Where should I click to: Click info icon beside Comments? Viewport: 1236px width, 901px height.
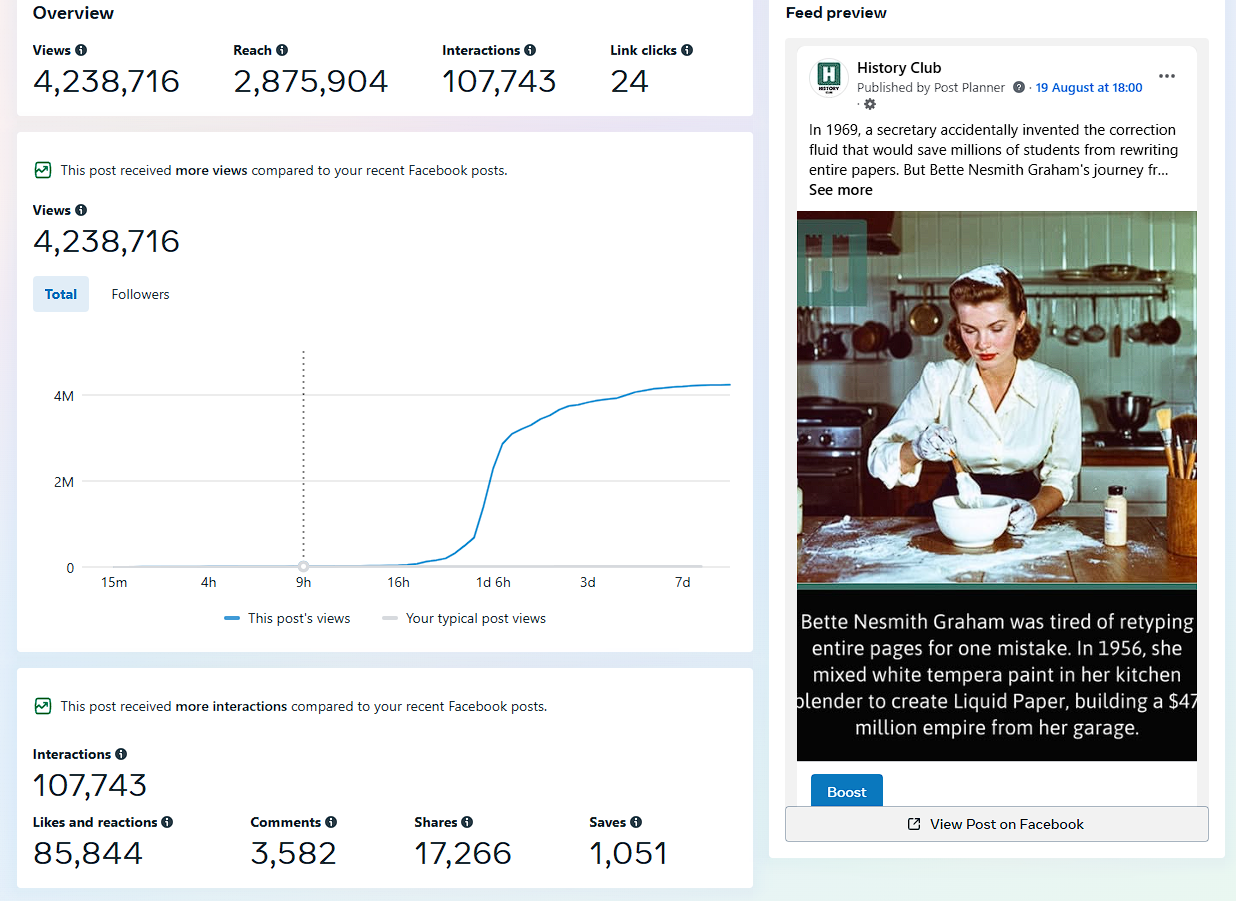[331, 822]
